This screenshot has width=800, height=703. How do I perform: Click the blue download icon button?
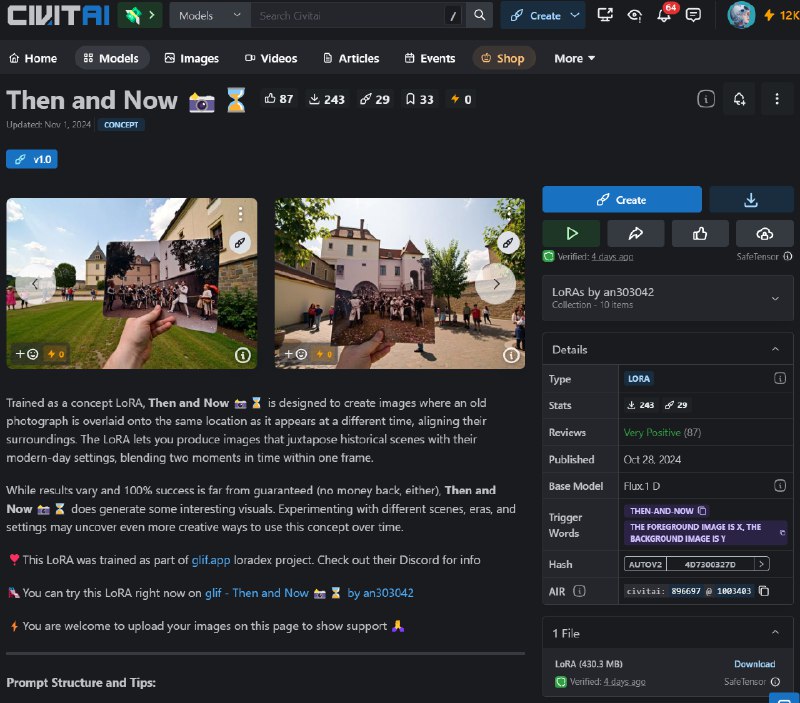[x=751, y=199]
